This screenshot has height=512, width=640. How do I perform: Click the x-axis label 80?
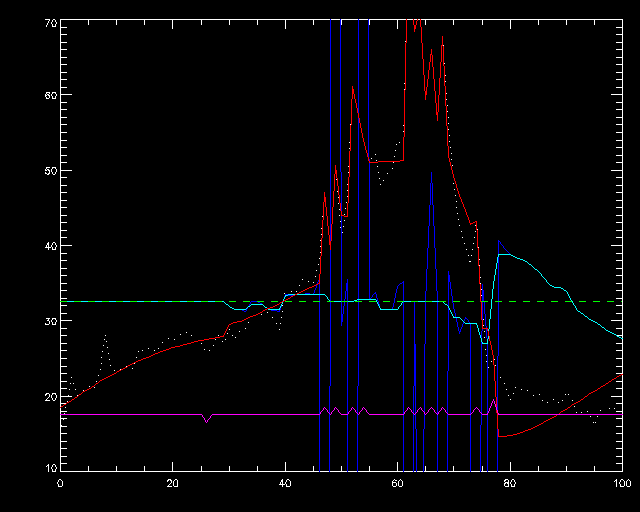(510, 483)
